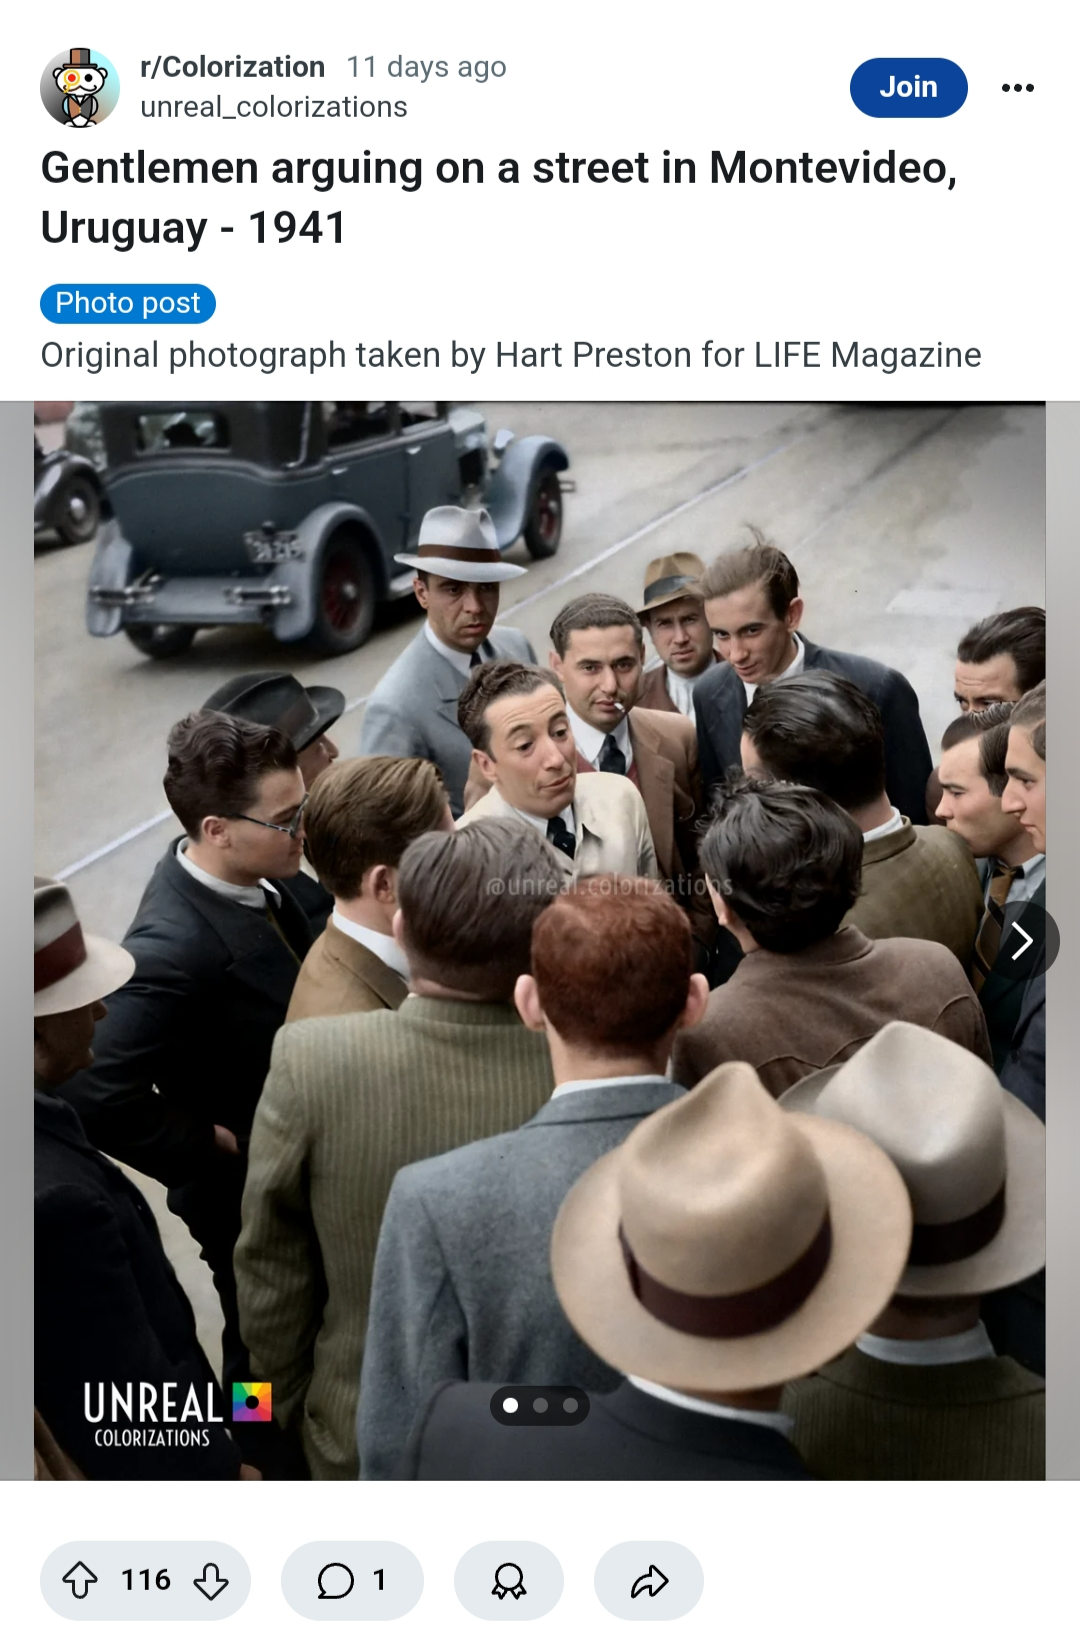Select the first carousel dot indicator

511,1406
